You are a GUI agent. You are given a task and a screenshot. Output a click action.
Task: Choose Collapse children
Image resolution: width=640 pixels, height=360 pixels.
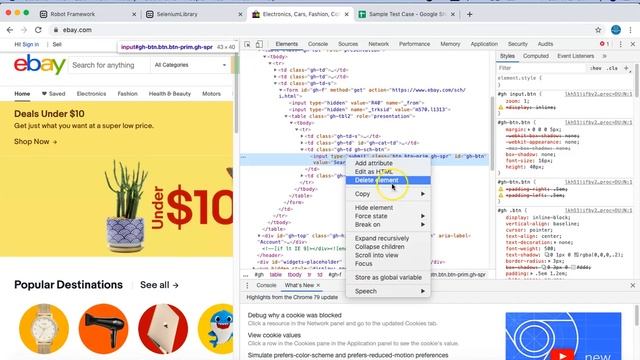pos(388,247)
